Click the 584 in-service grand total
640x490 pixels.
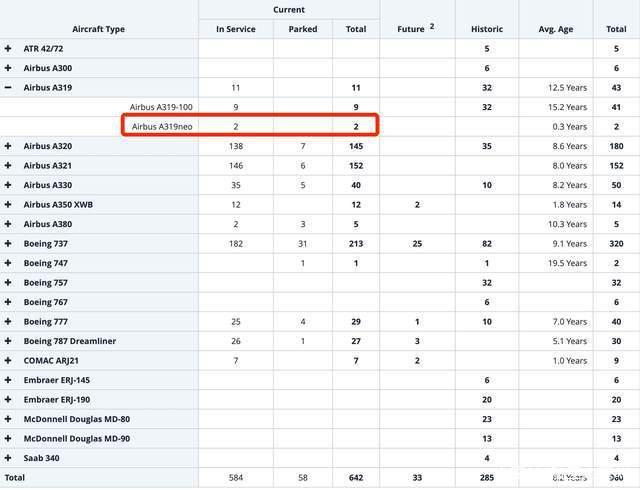(236, 478)
